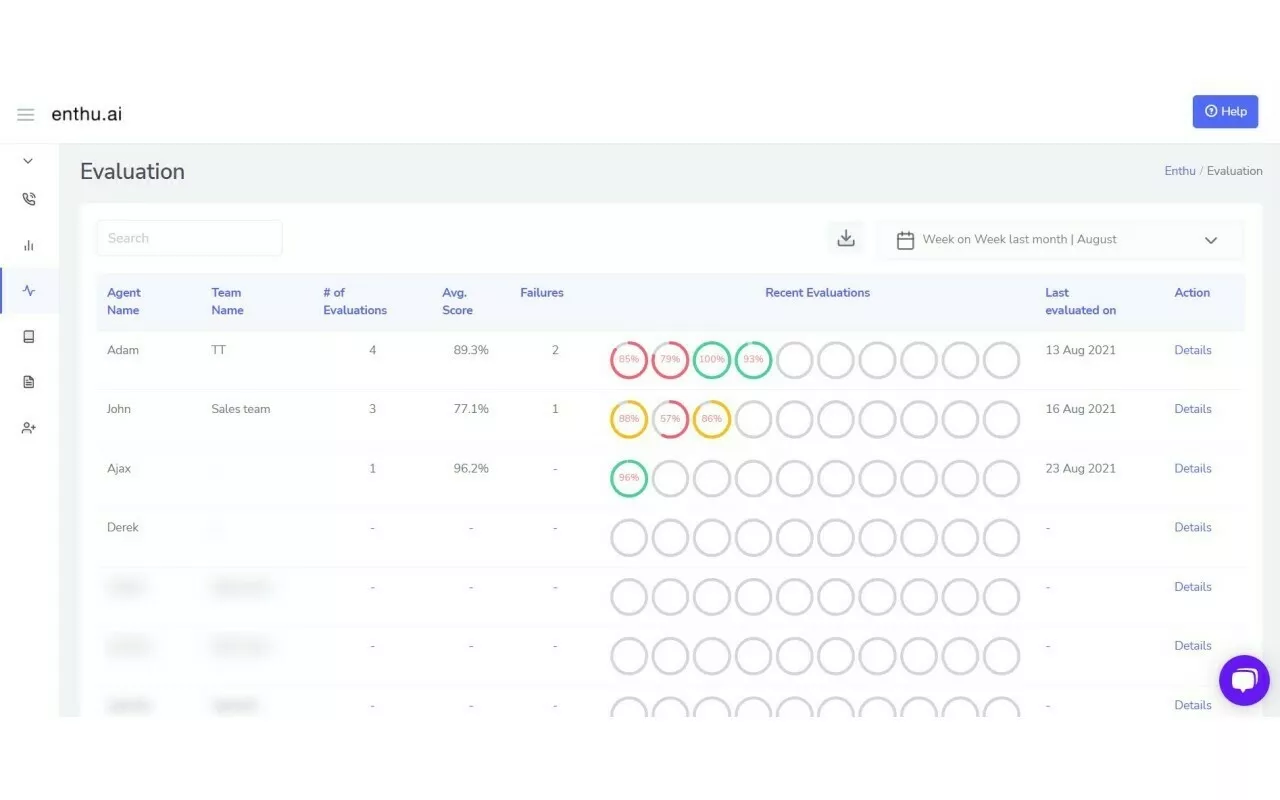Viewport: 1280px width, 800px height.
Task: Open the book icon in the sidebar
Action: 28,337
